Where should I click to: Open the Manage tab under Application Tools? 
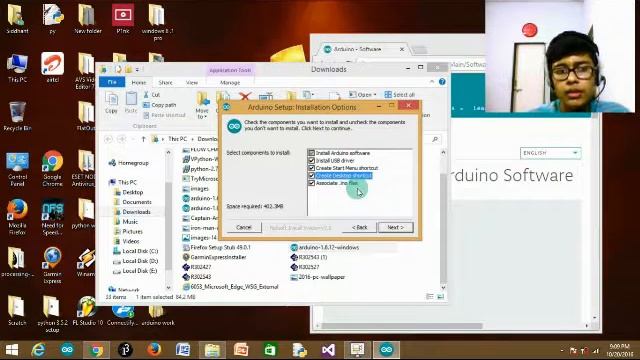pyautogui.click(x=230, y=82)
